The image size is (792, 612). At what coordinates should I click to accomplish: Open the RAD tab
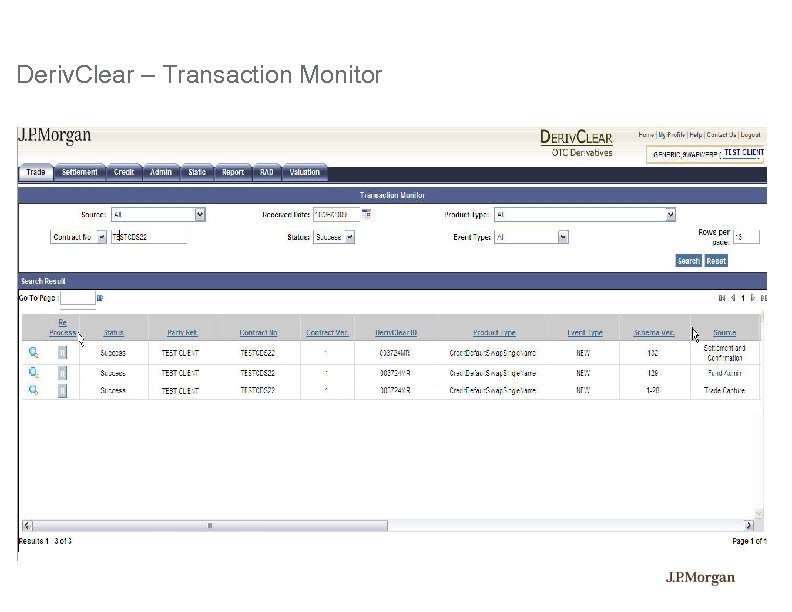(267, 172)
